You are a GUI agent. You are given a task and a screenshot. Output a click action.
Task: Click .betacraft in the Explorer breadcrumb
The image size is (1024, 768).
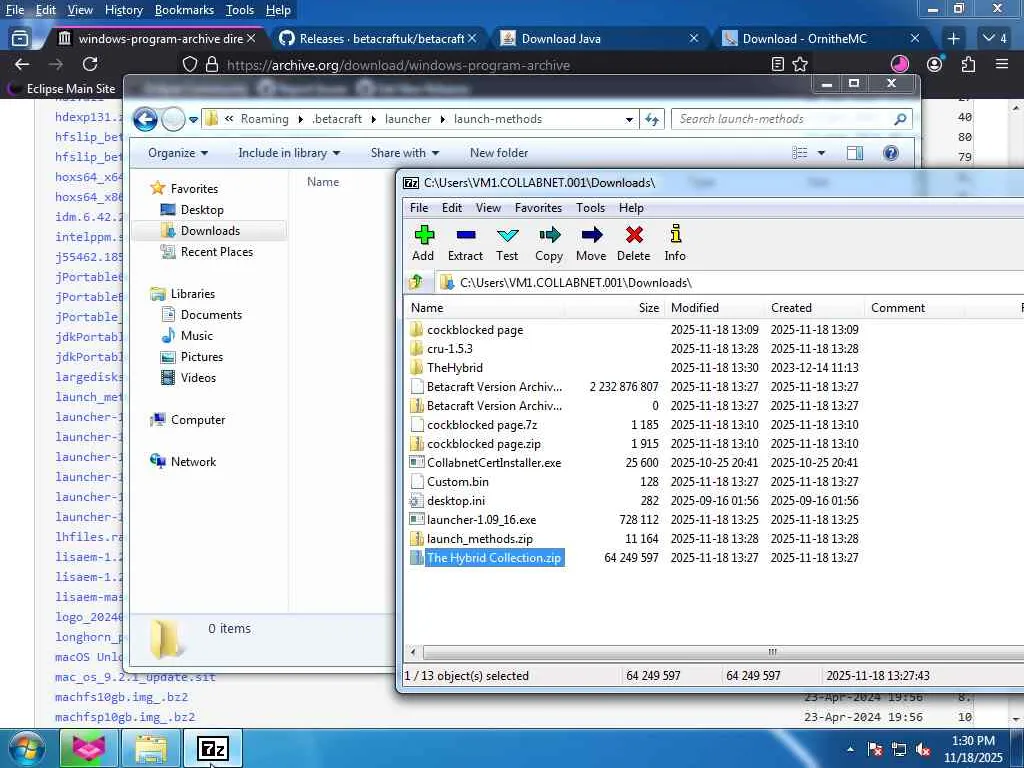337,119
